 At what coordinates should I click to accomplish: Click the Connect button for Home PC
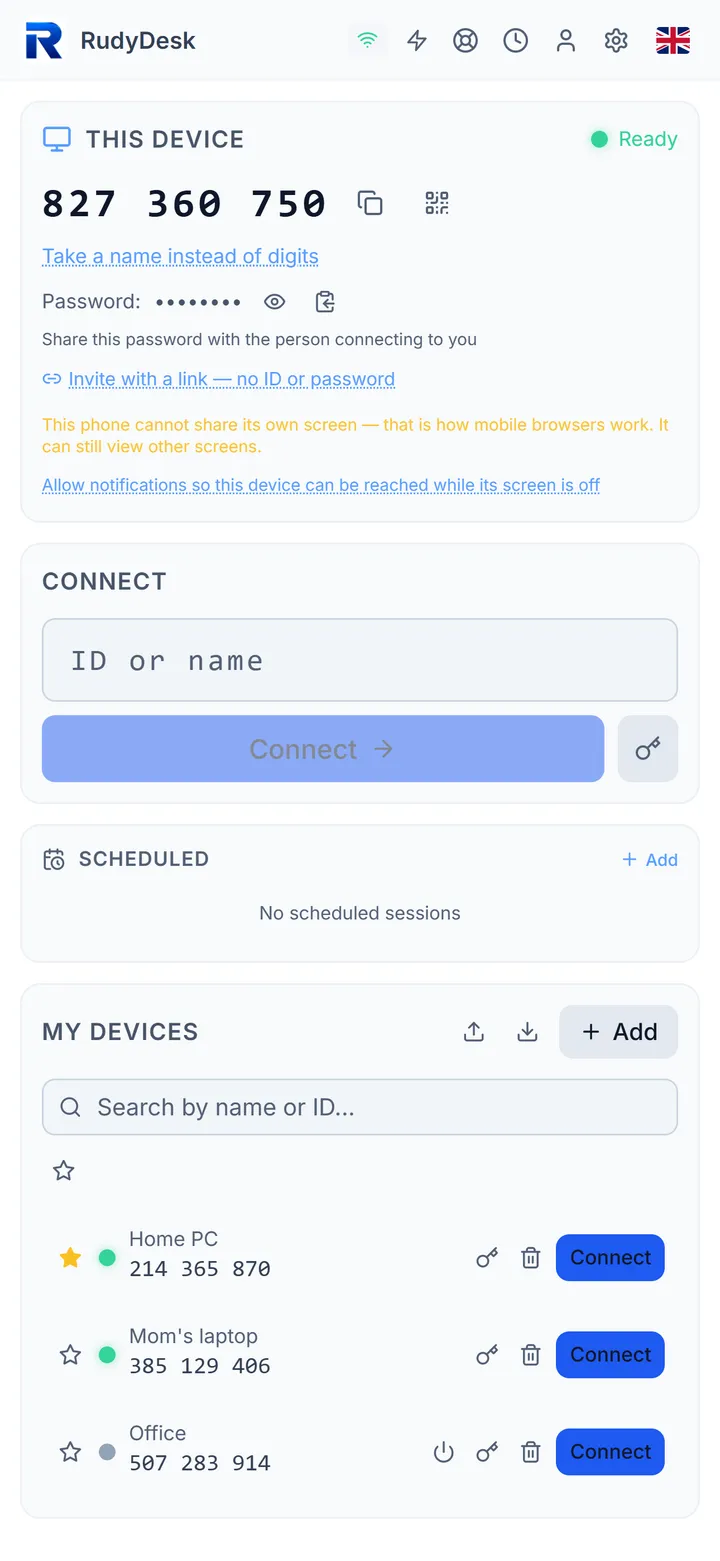pos(610,1258)
